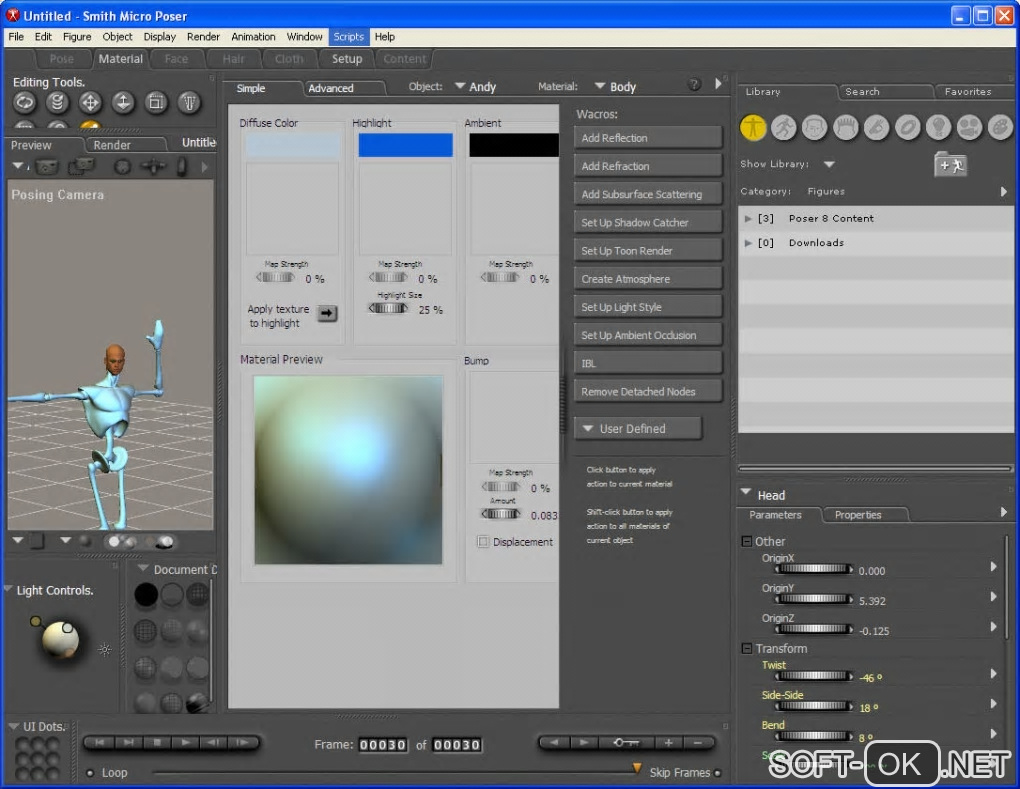Select the Taper editing tool

coord(189,102)
